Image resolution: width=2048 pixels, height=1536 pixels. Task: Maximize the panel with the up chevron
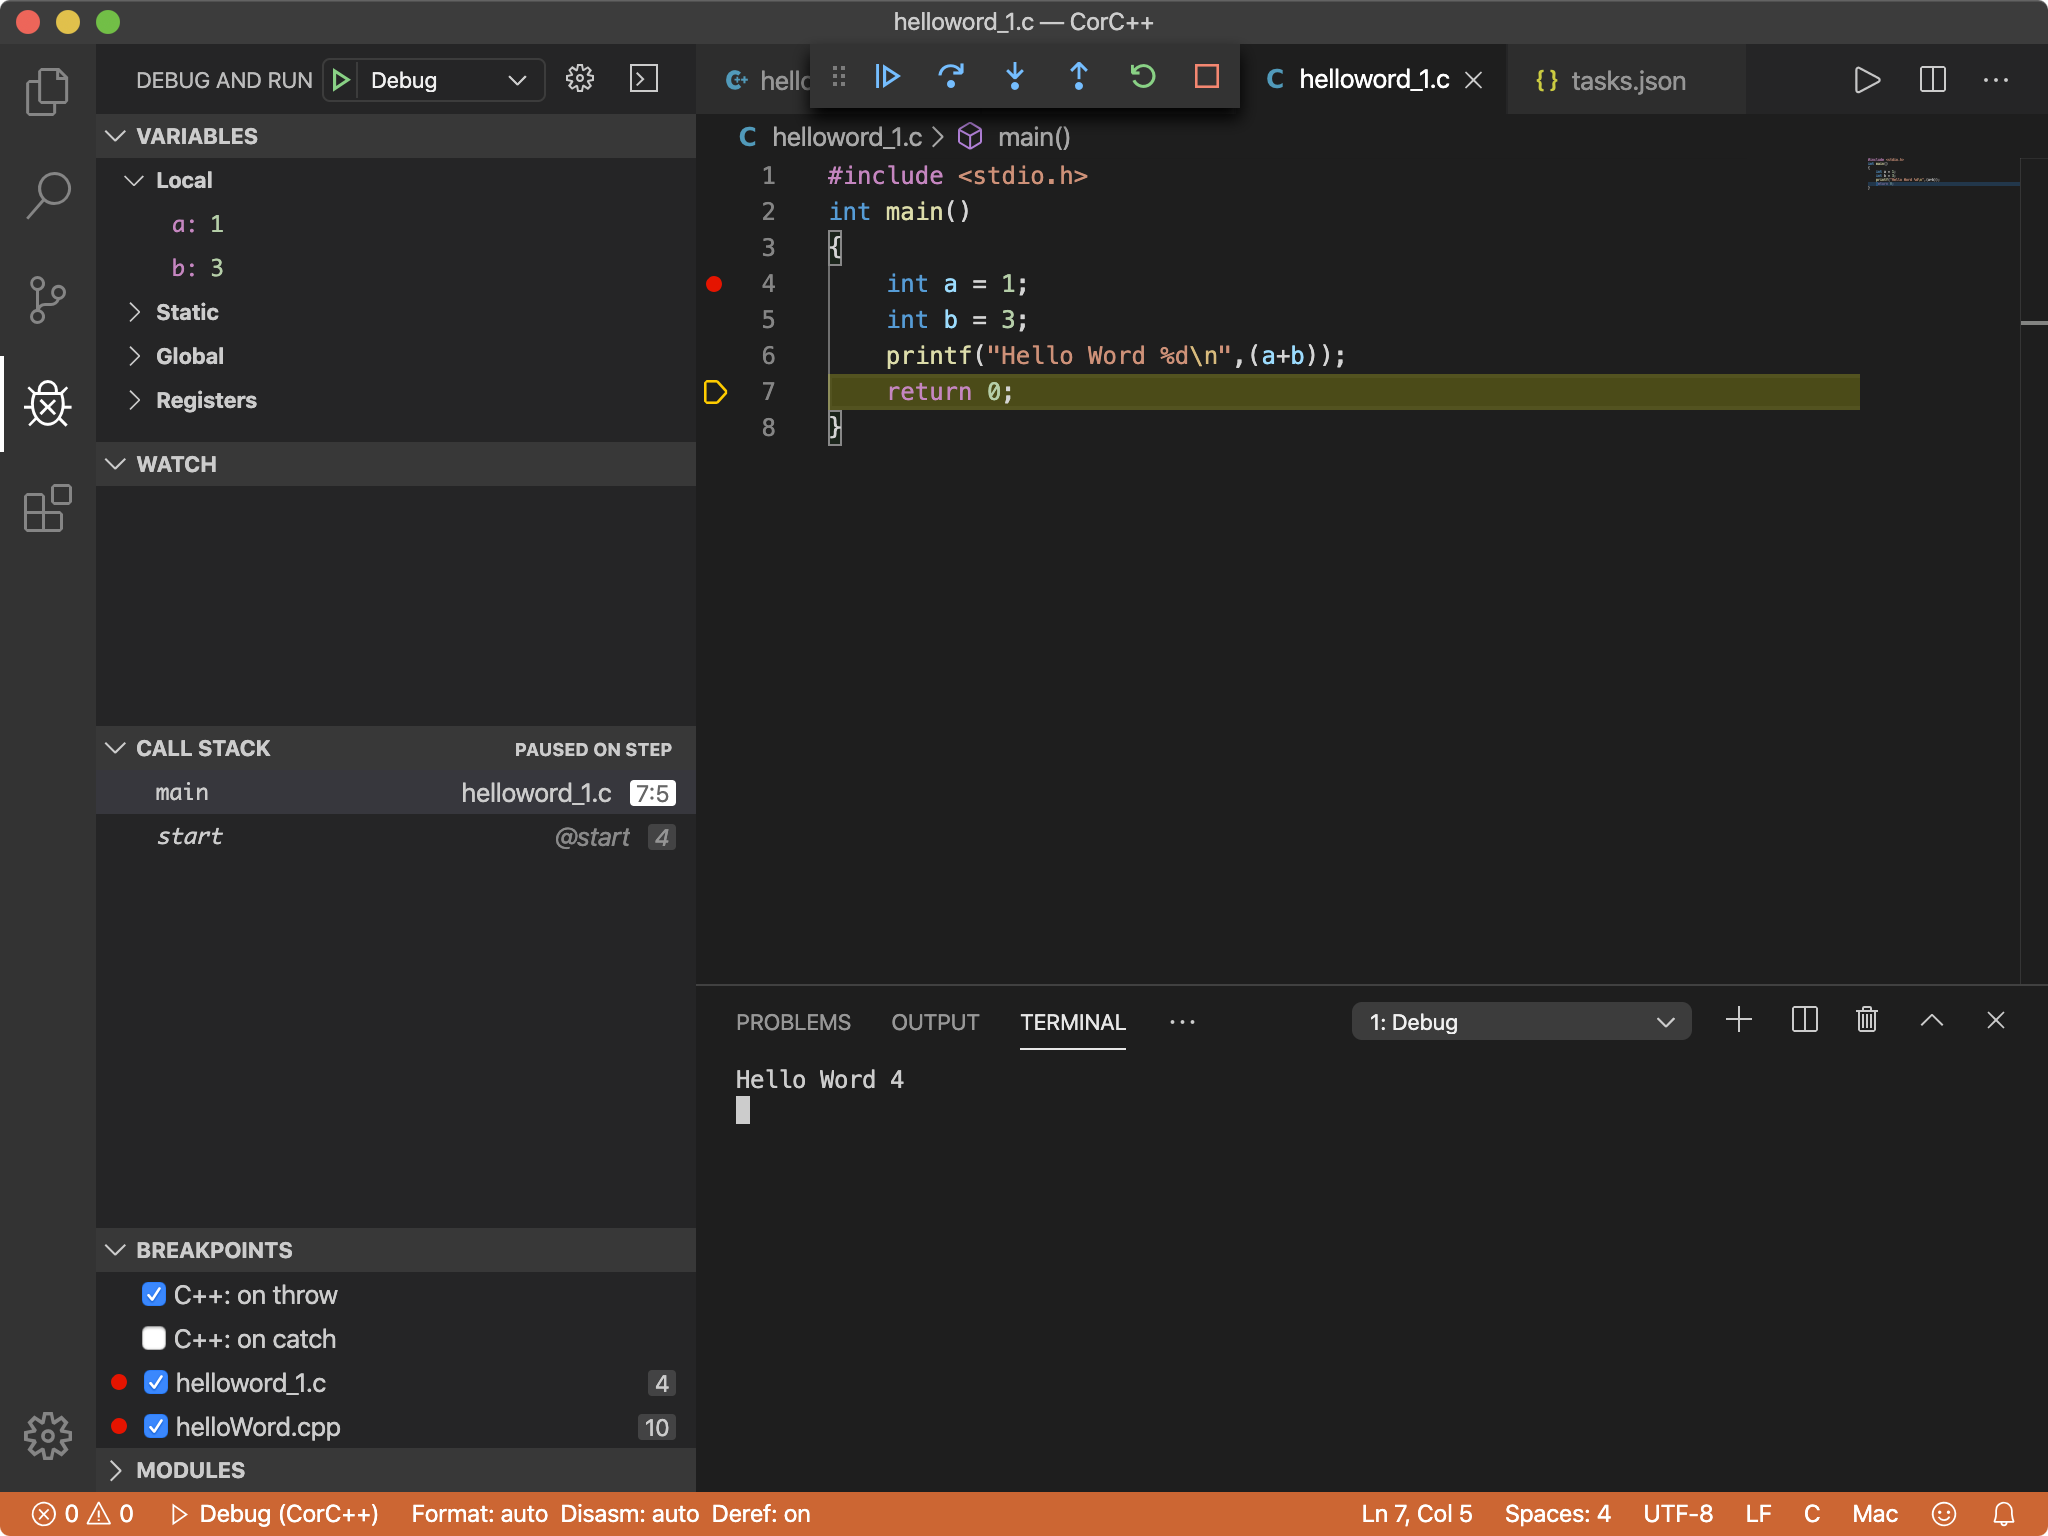[x=1932, y=1020]
